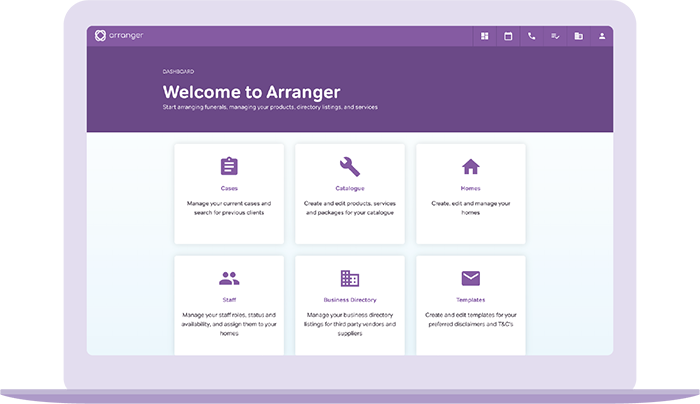Click the envelope icon on Templates card

471,278
